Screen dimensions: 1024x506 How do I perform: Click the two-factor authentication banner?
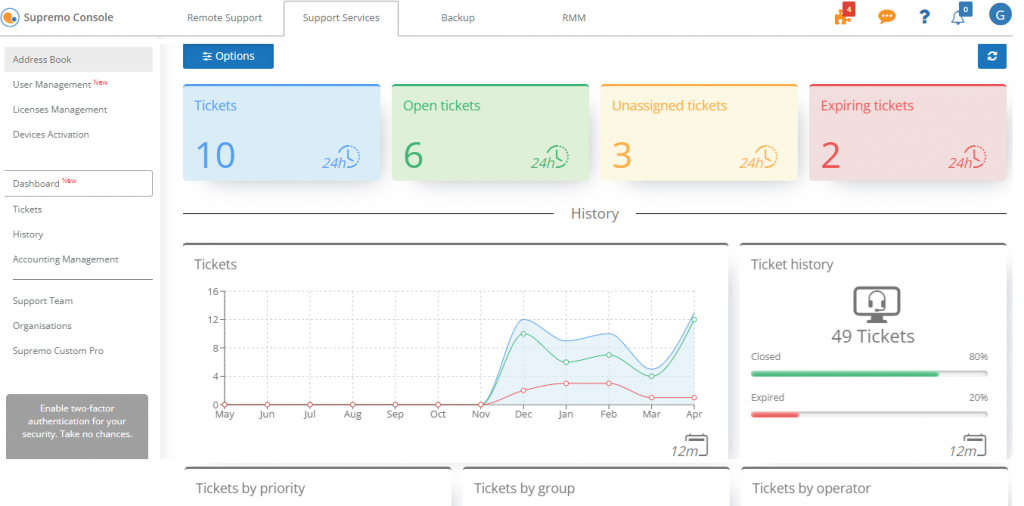pos(77,427)
